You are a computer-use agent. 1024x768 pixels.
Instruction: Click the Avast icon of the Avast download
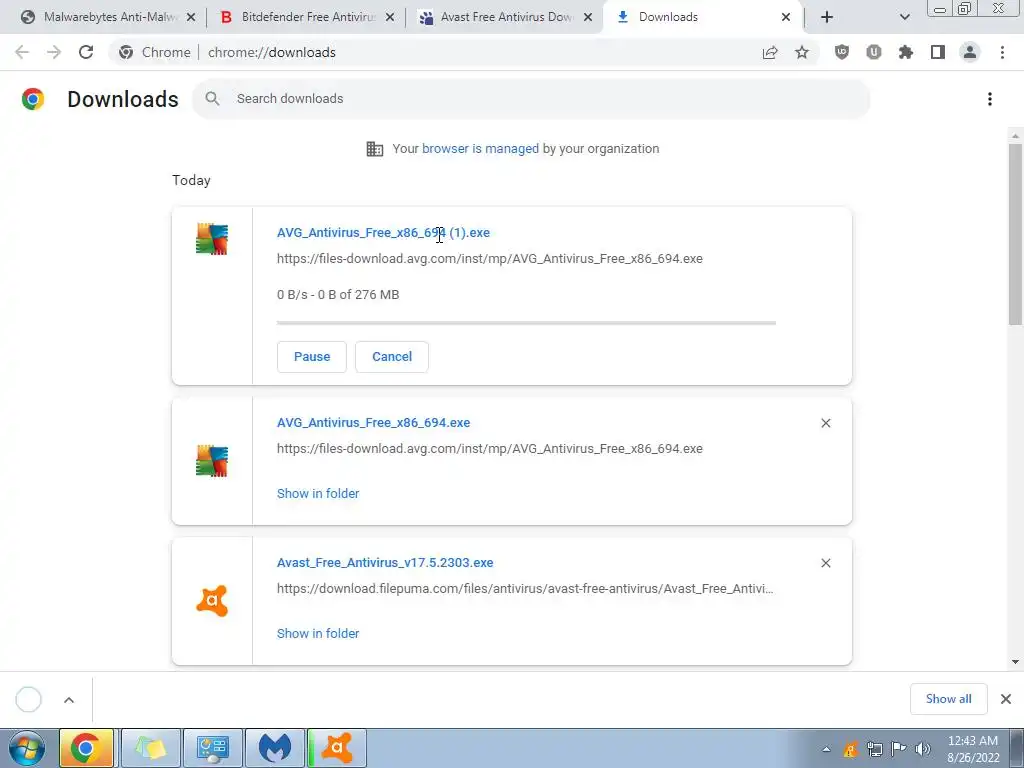click(212, 601)
